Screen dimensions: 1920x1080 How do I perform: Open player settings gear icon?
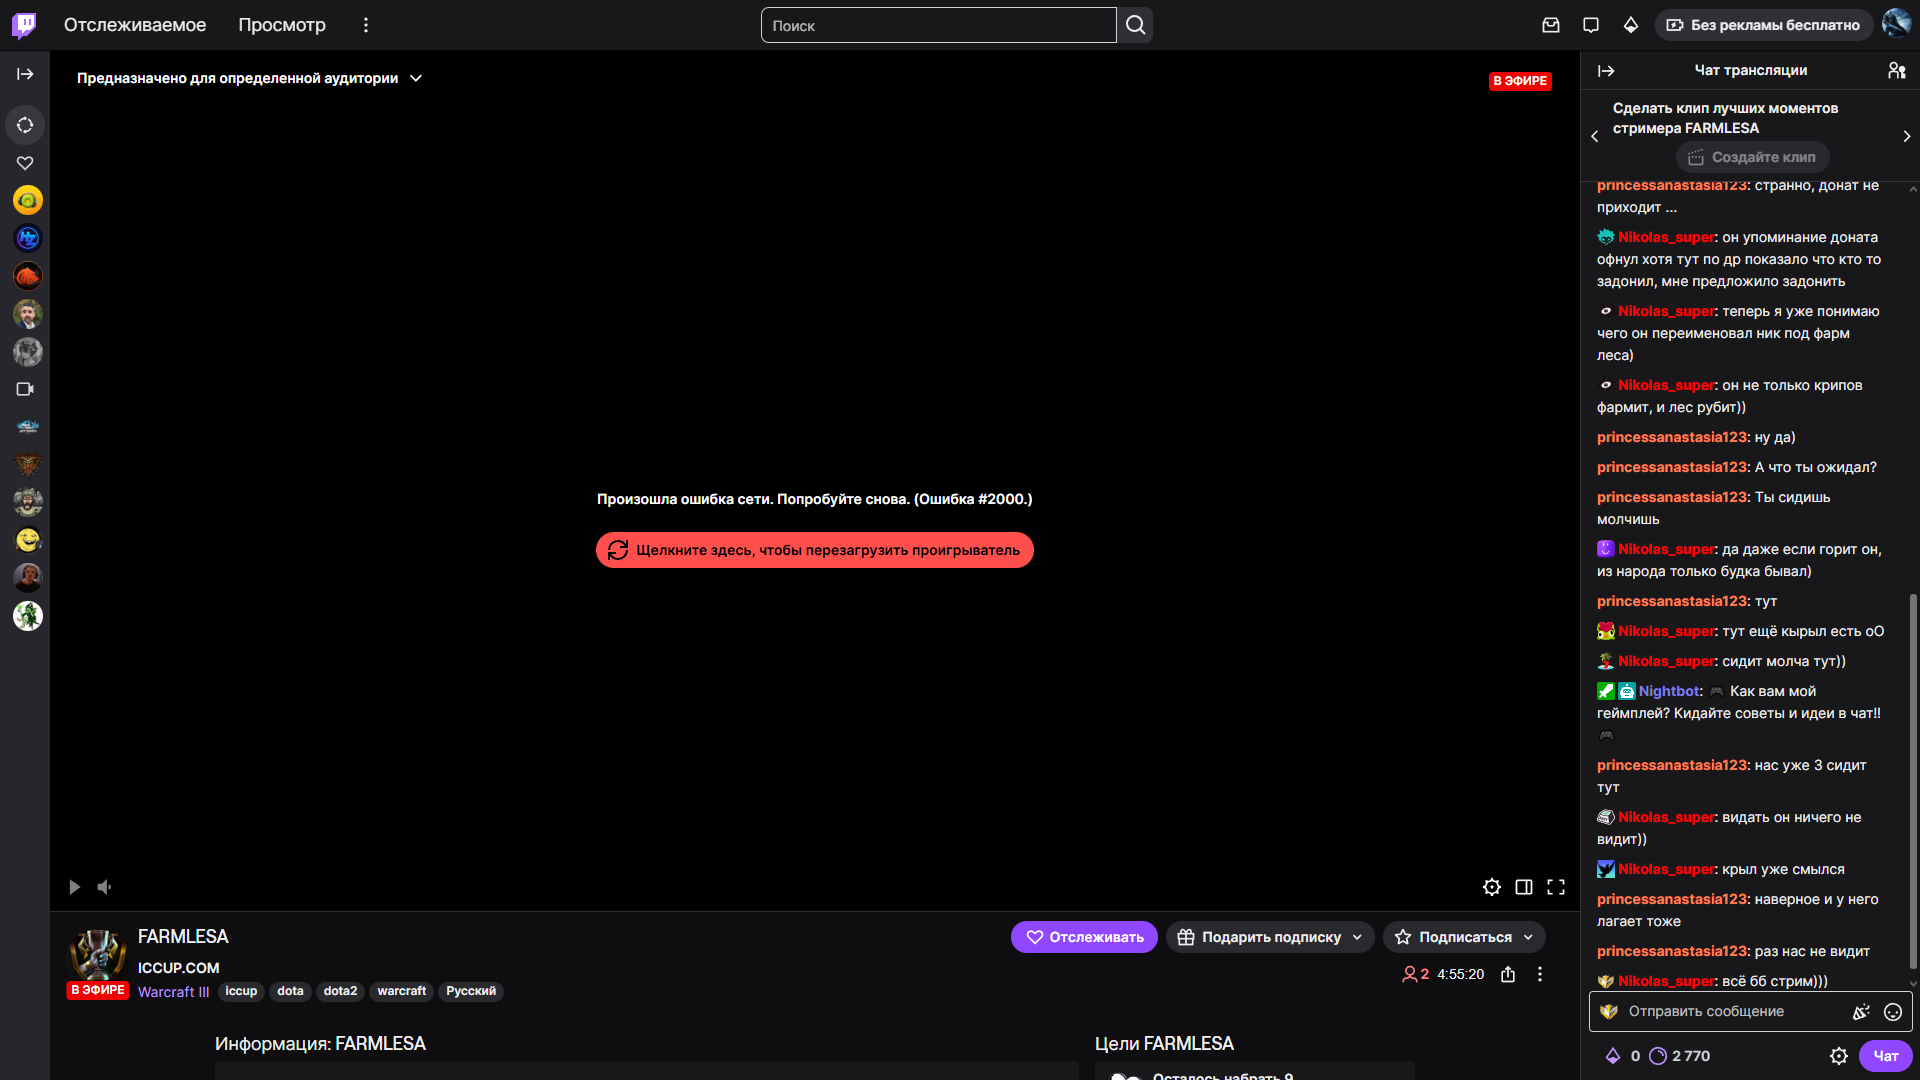coord(1492,887)
